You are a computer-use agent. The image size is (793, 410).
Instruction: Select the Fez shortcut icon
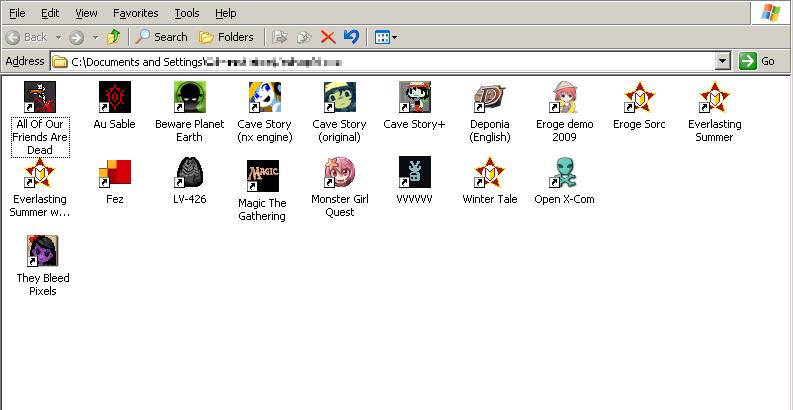(x=115, y=172)
